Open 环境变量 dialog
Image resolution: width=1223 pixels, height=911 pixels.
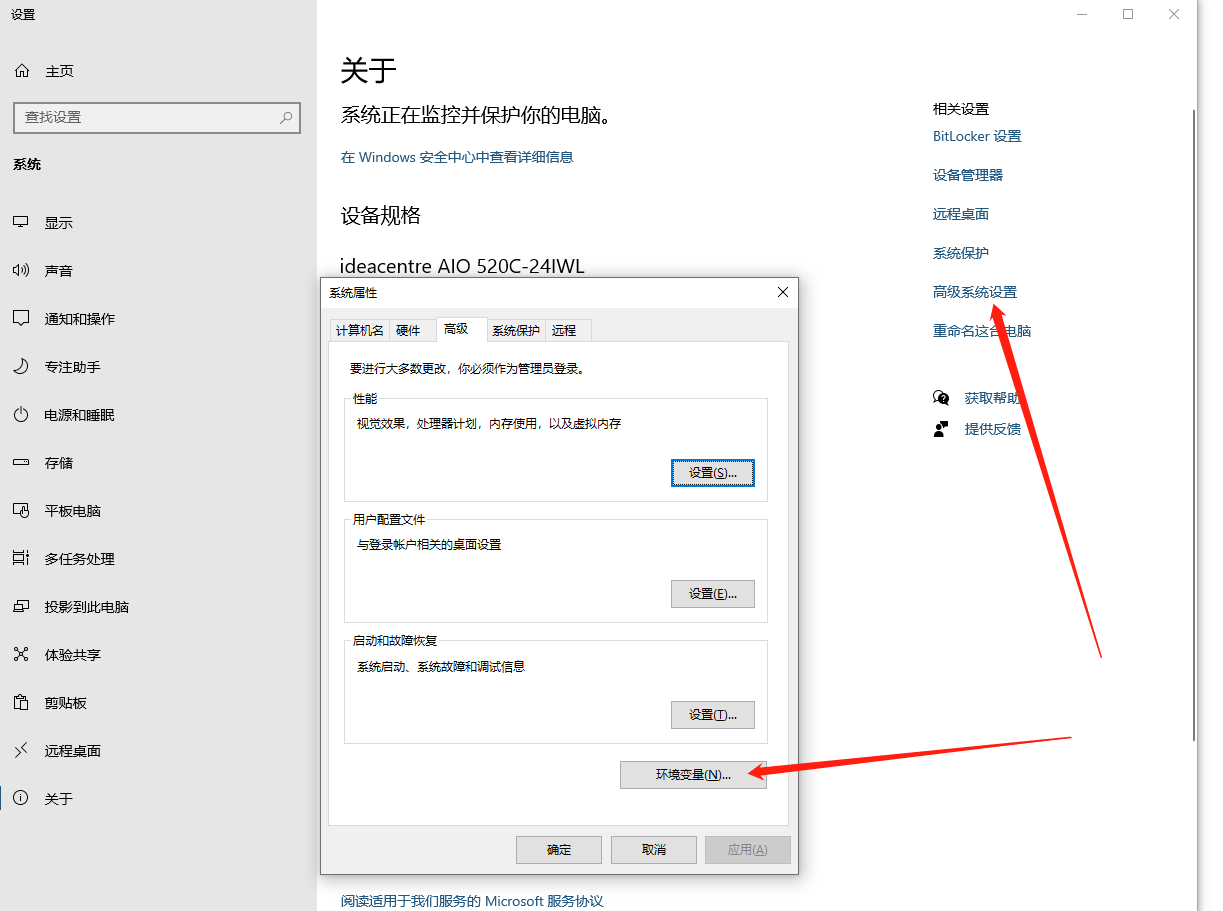click(x=693, y=774)
